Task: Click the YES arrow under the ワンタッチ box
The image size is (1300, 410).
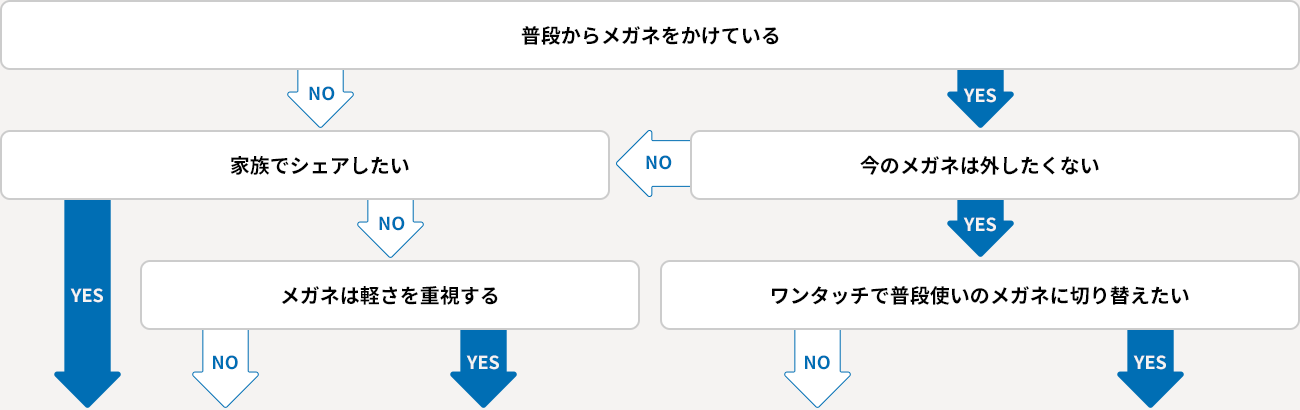Action: click(x=1150, y=365)
